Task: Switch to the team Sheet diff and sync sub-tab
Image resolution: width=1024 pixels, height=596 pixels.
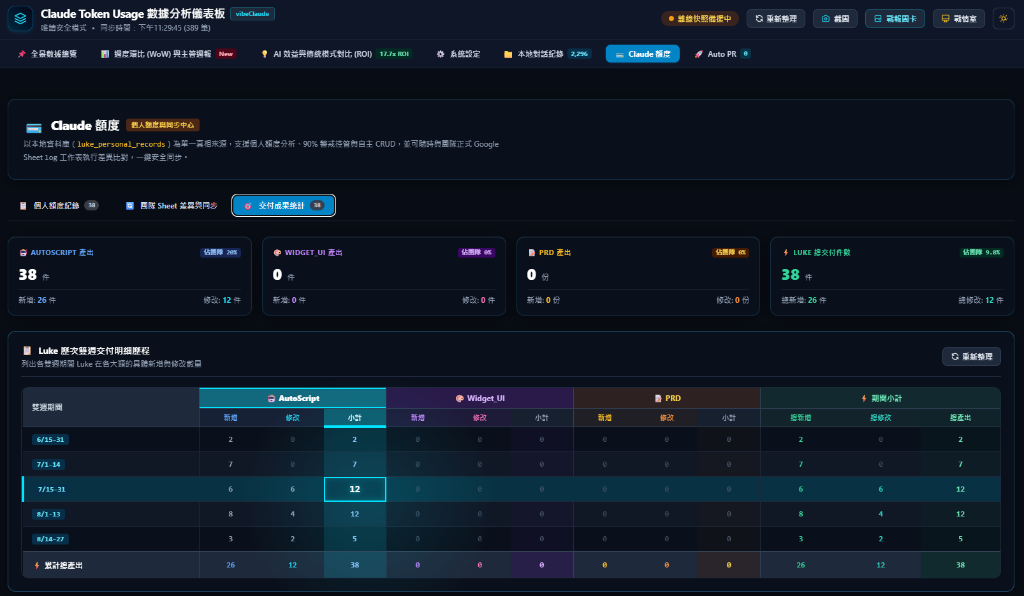Action: click(171, 206)
